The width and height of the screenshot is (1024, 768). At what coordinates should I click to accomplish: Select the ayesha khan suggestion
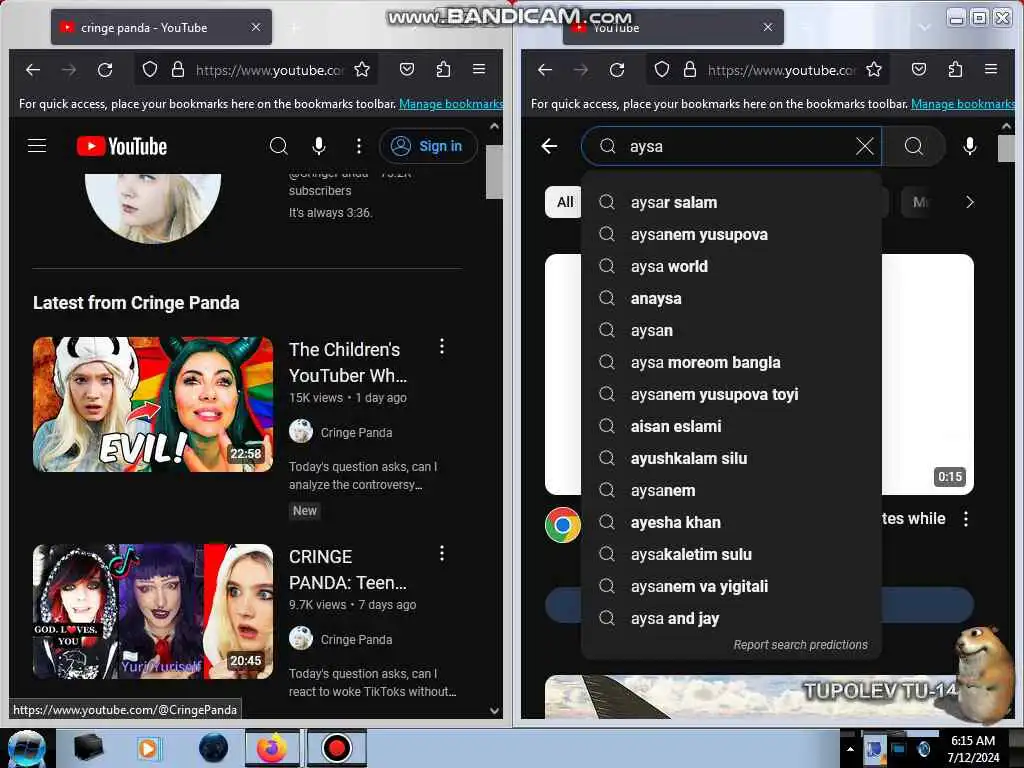click(x=731, y=522)
